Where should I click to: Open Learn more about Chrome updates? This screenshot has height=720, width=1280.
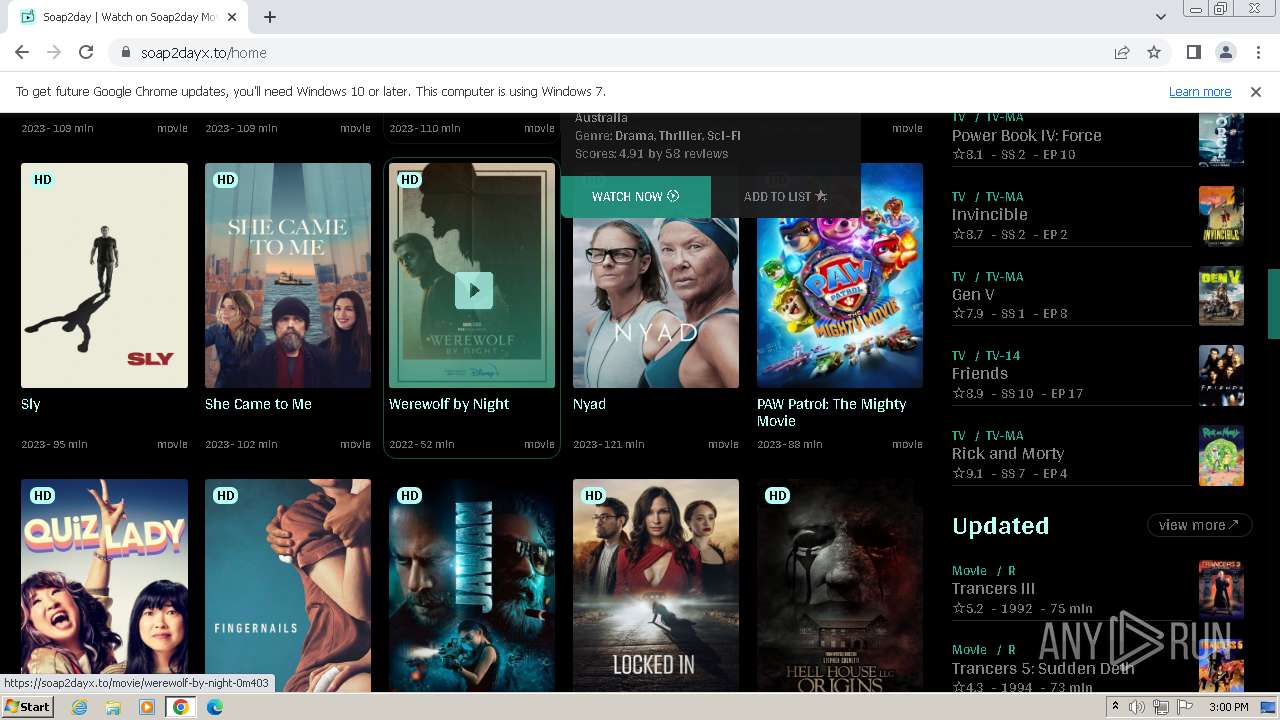pos(1200,92)
